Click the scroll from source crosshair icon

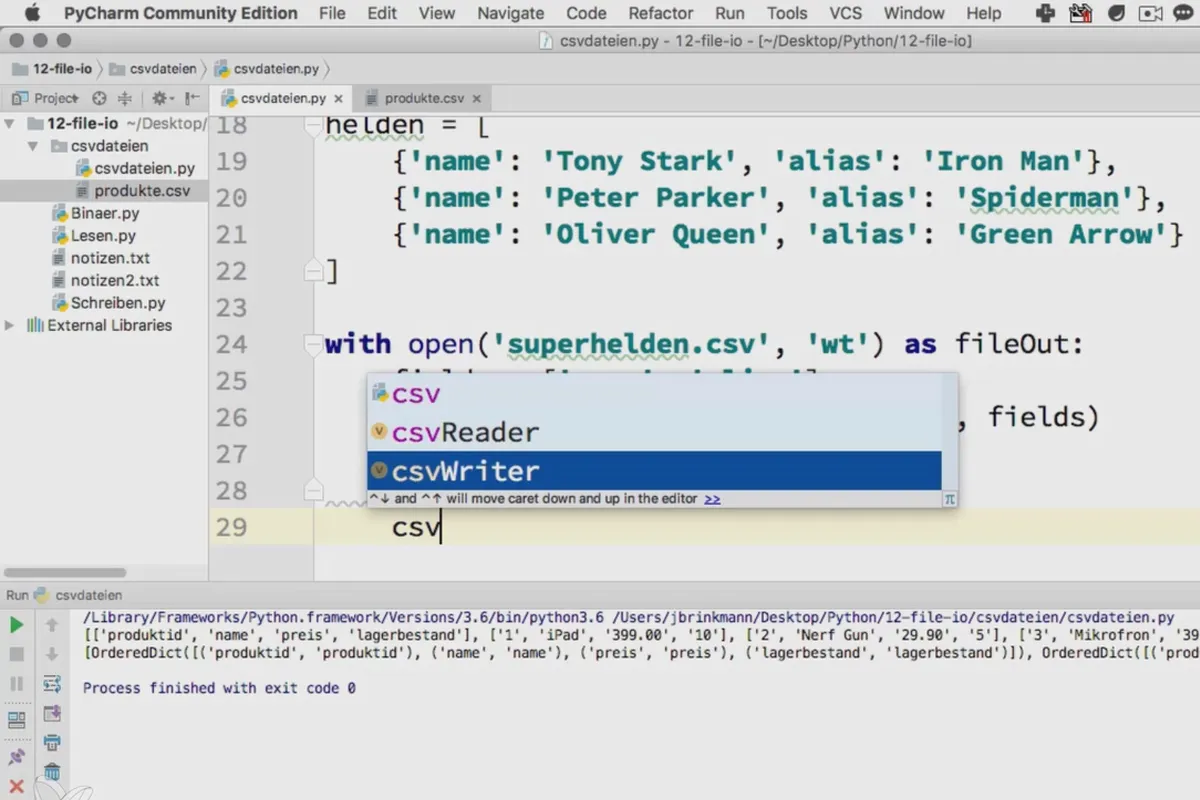pyautogui.click(x=99, y=98)
